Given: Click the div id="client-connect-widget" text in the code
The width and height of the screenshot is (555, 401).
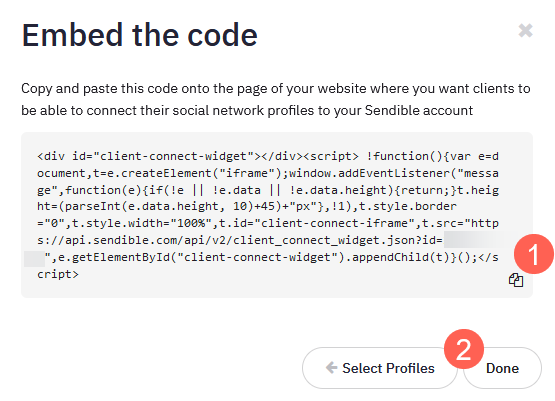Looking at the screenshot, I should (145, 156).
